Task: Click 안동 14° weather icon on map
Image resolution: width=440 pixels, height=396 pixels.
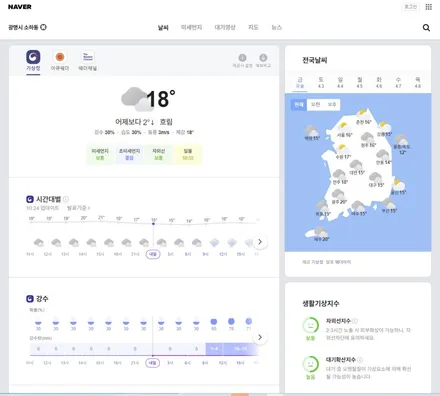Action: [x=383, y=154]
